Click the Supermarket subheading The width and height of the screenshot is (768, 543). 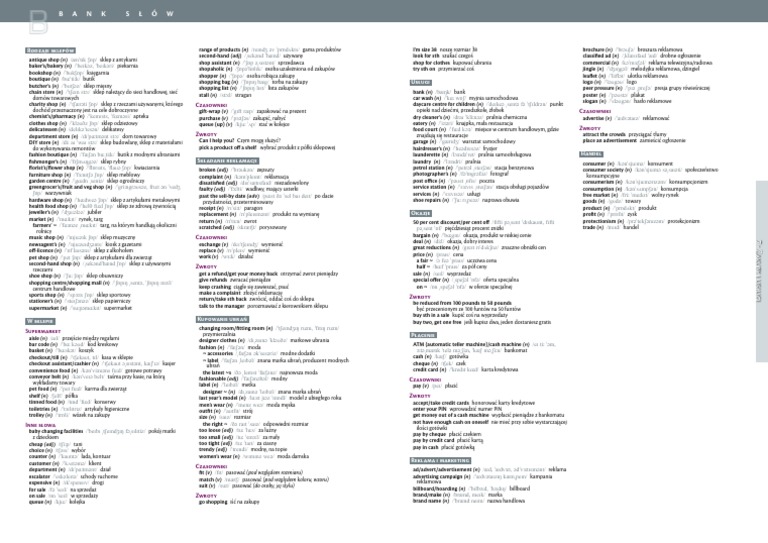point(43,331)
